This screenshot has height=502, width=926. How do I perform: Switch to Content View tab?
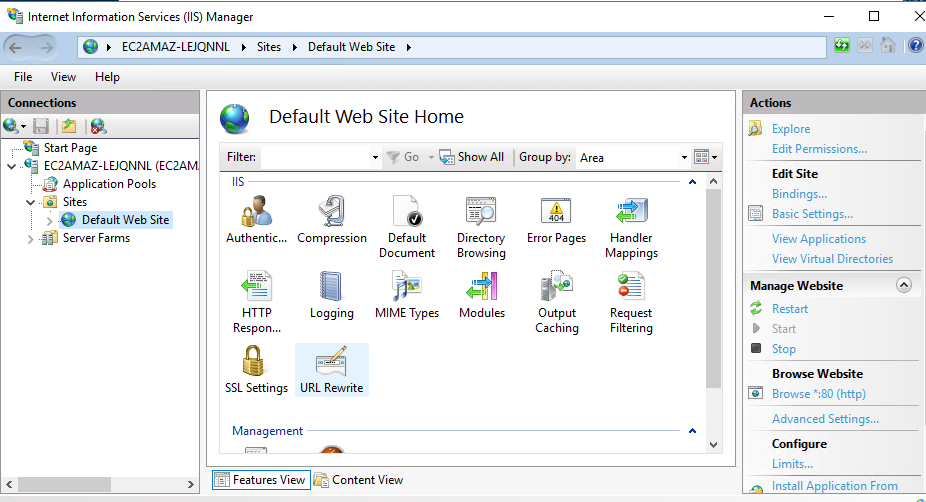coord(359,480)
